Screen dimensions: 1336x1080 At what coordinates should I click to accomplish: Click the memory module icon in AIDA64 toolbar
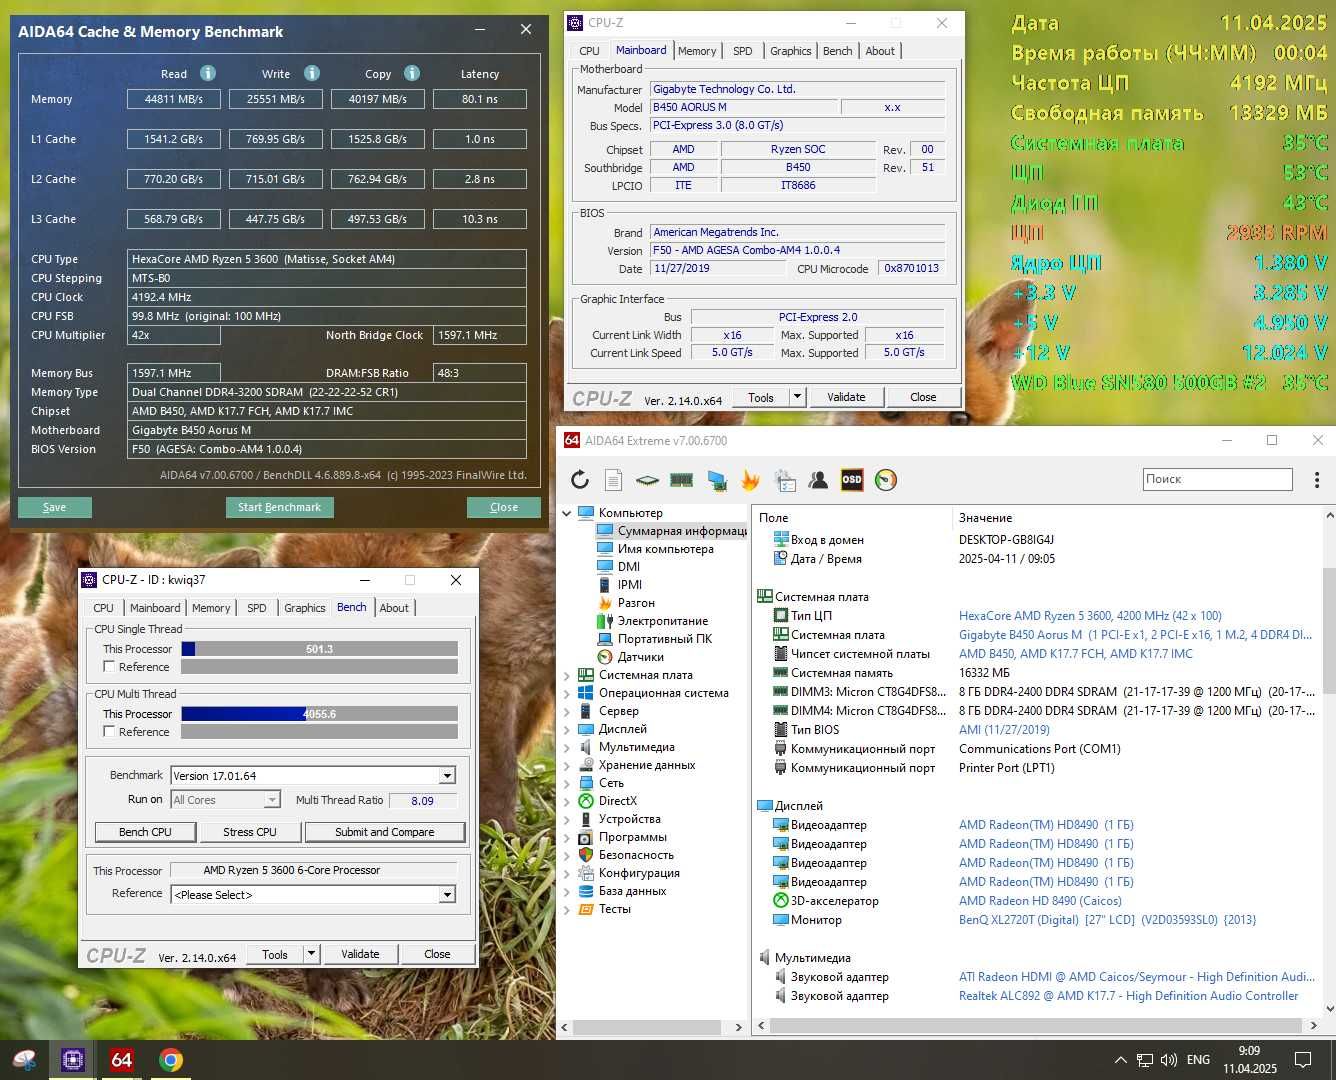tap(681, 480)
